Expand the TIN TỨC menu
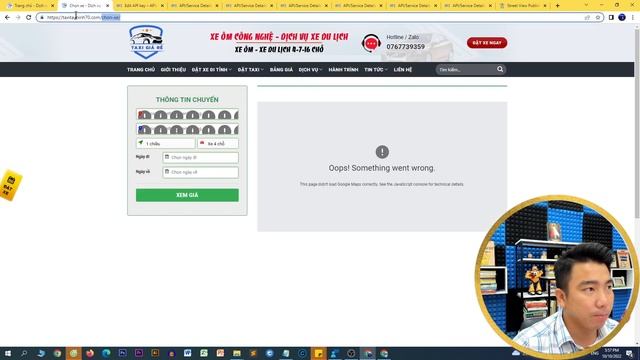640x360 pixels. click(376, 70)
